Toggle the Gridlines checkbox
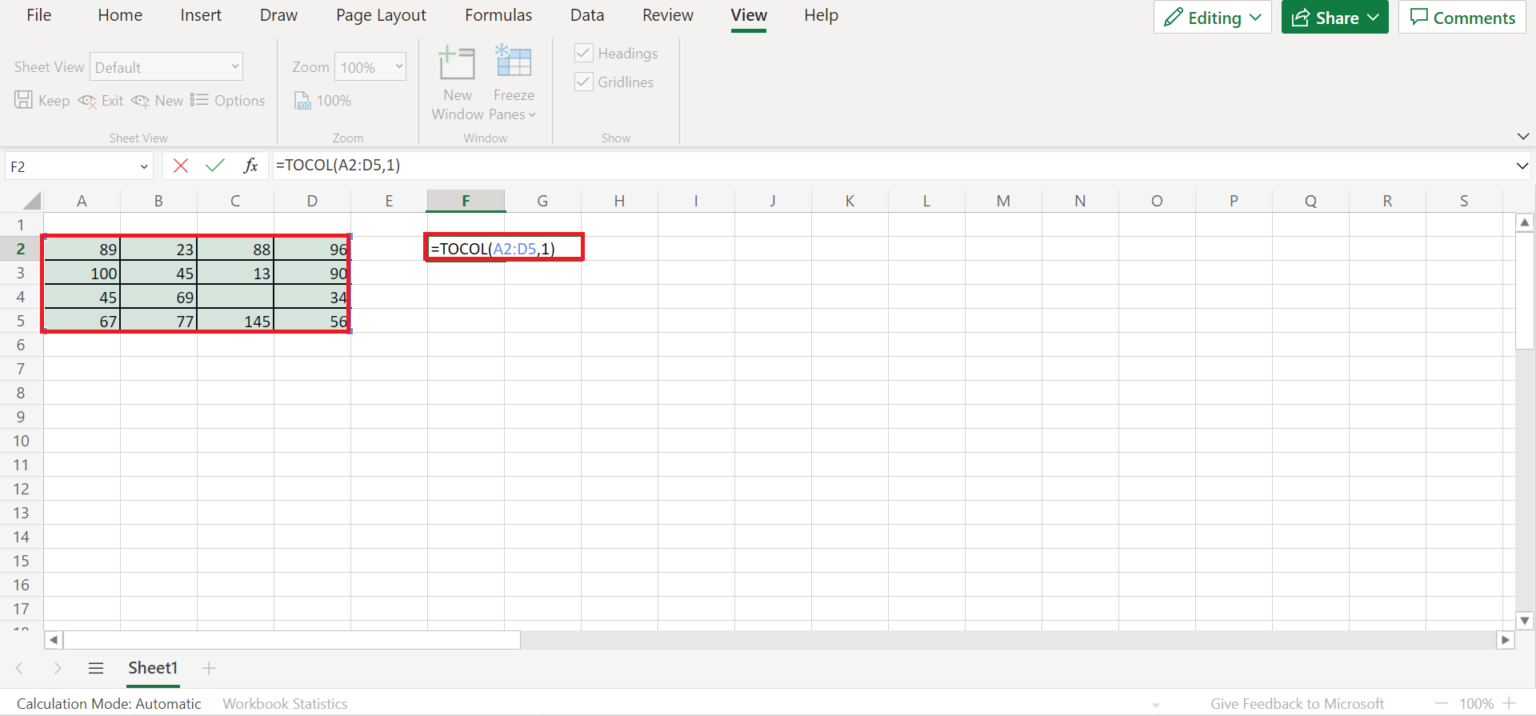The height and width of the screenshot is (716, 1536). pos(584,82)
